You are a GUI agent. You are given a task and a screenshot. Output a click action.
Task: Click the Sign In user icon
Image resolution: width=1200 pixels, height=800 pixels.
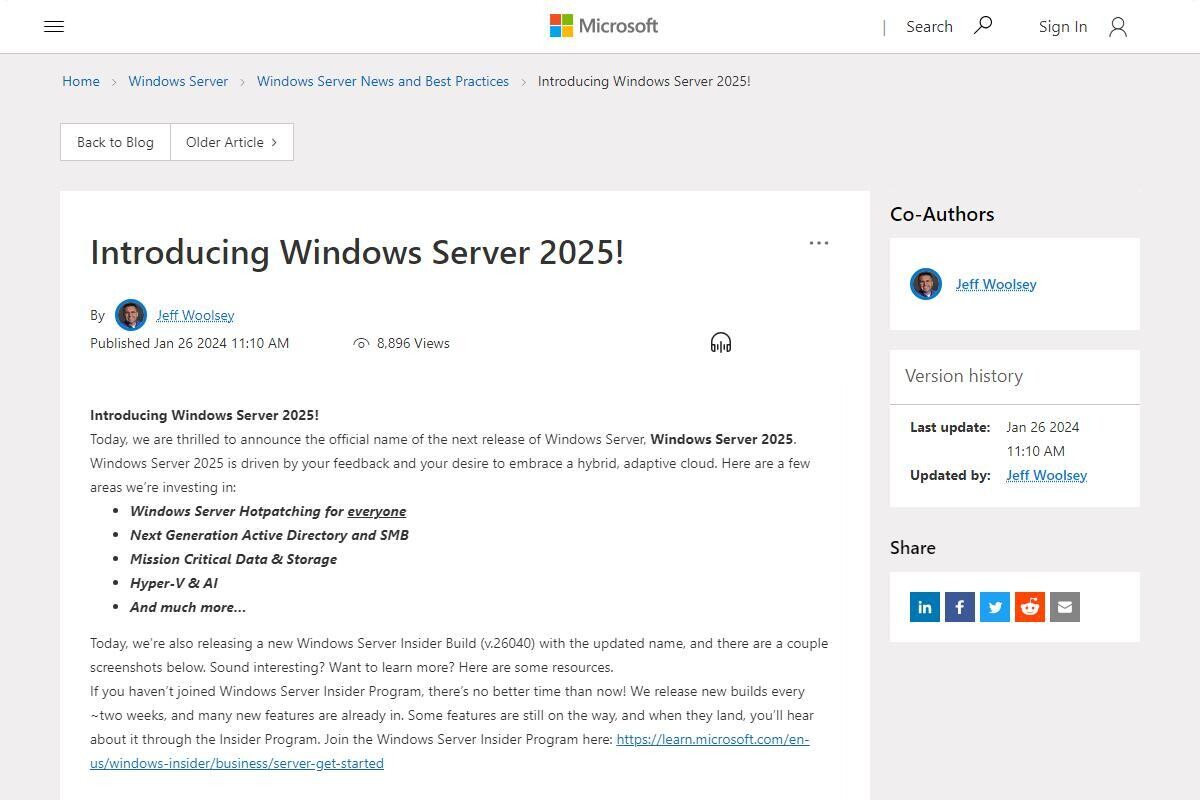point(1118,27)
